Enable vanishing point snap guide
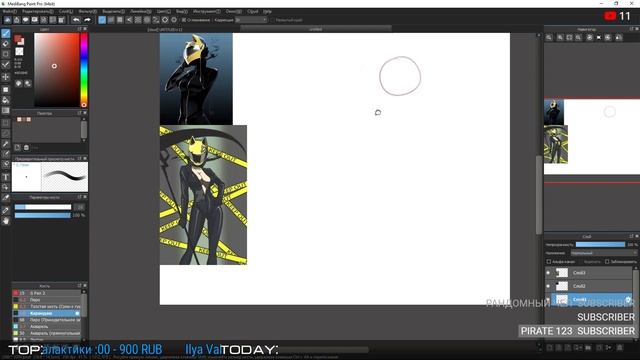640x360 pixels. pyautogui.click(x=129, y=20)
